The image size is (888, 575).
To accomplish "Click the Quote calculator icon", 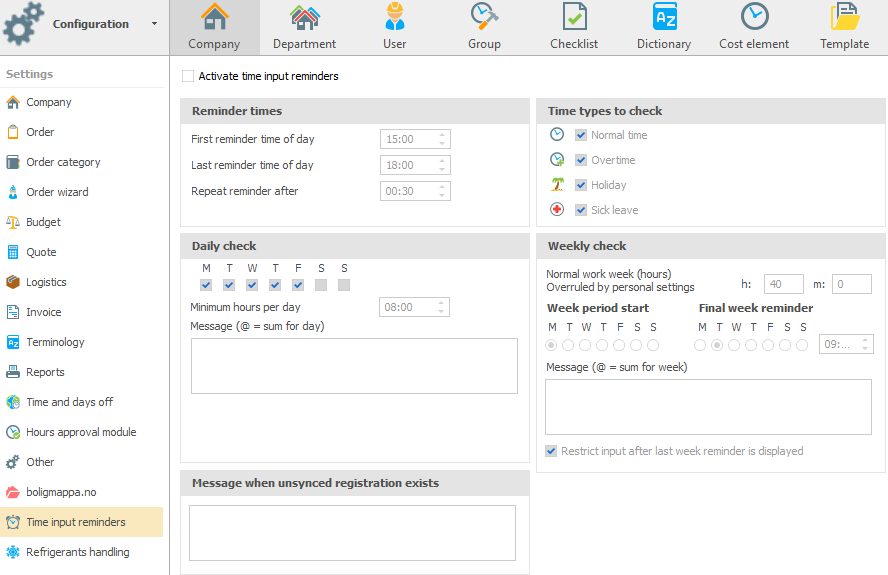I will [13, 252].
